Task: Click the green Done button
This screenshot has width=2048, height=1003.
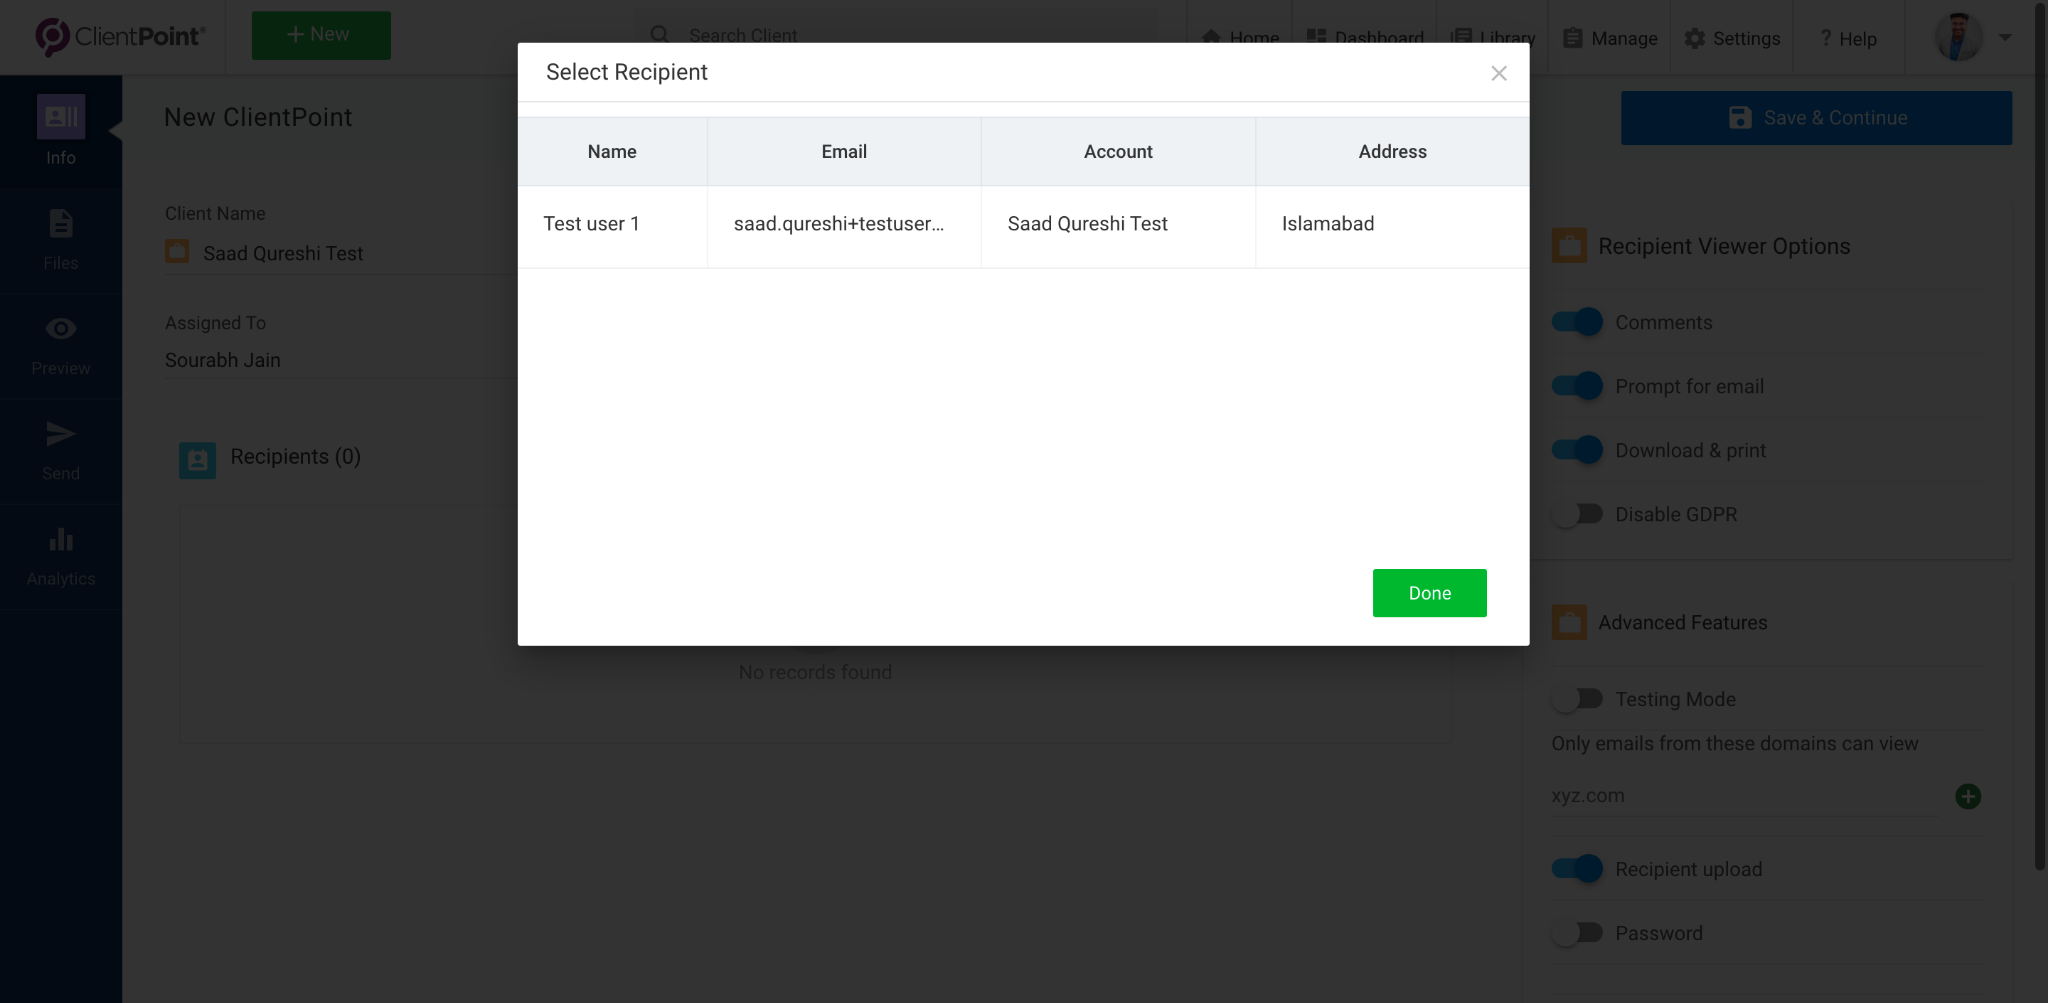Action: 1429,593
